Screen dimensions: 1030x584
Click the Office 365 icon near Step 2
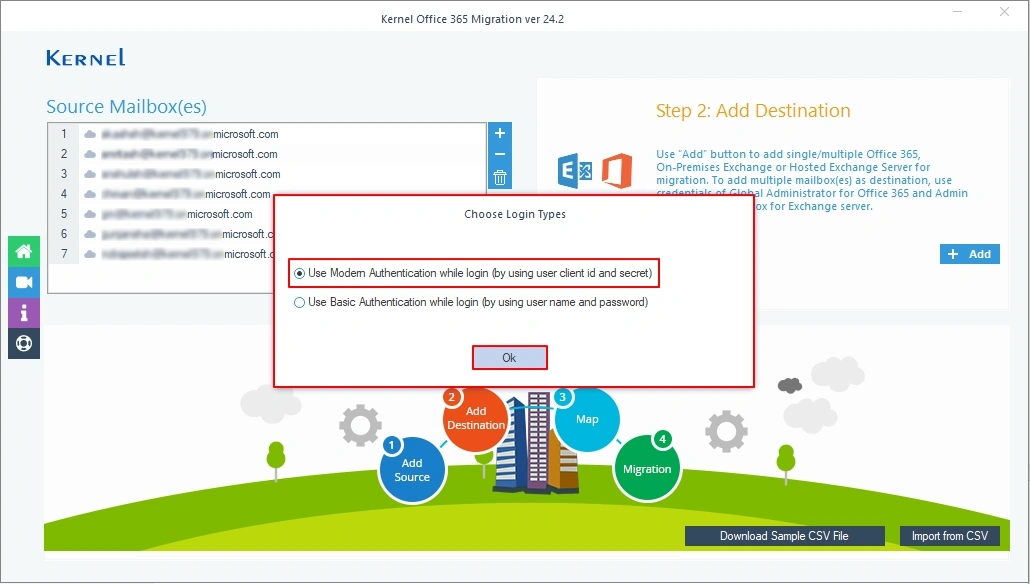(x=618, y=170)
